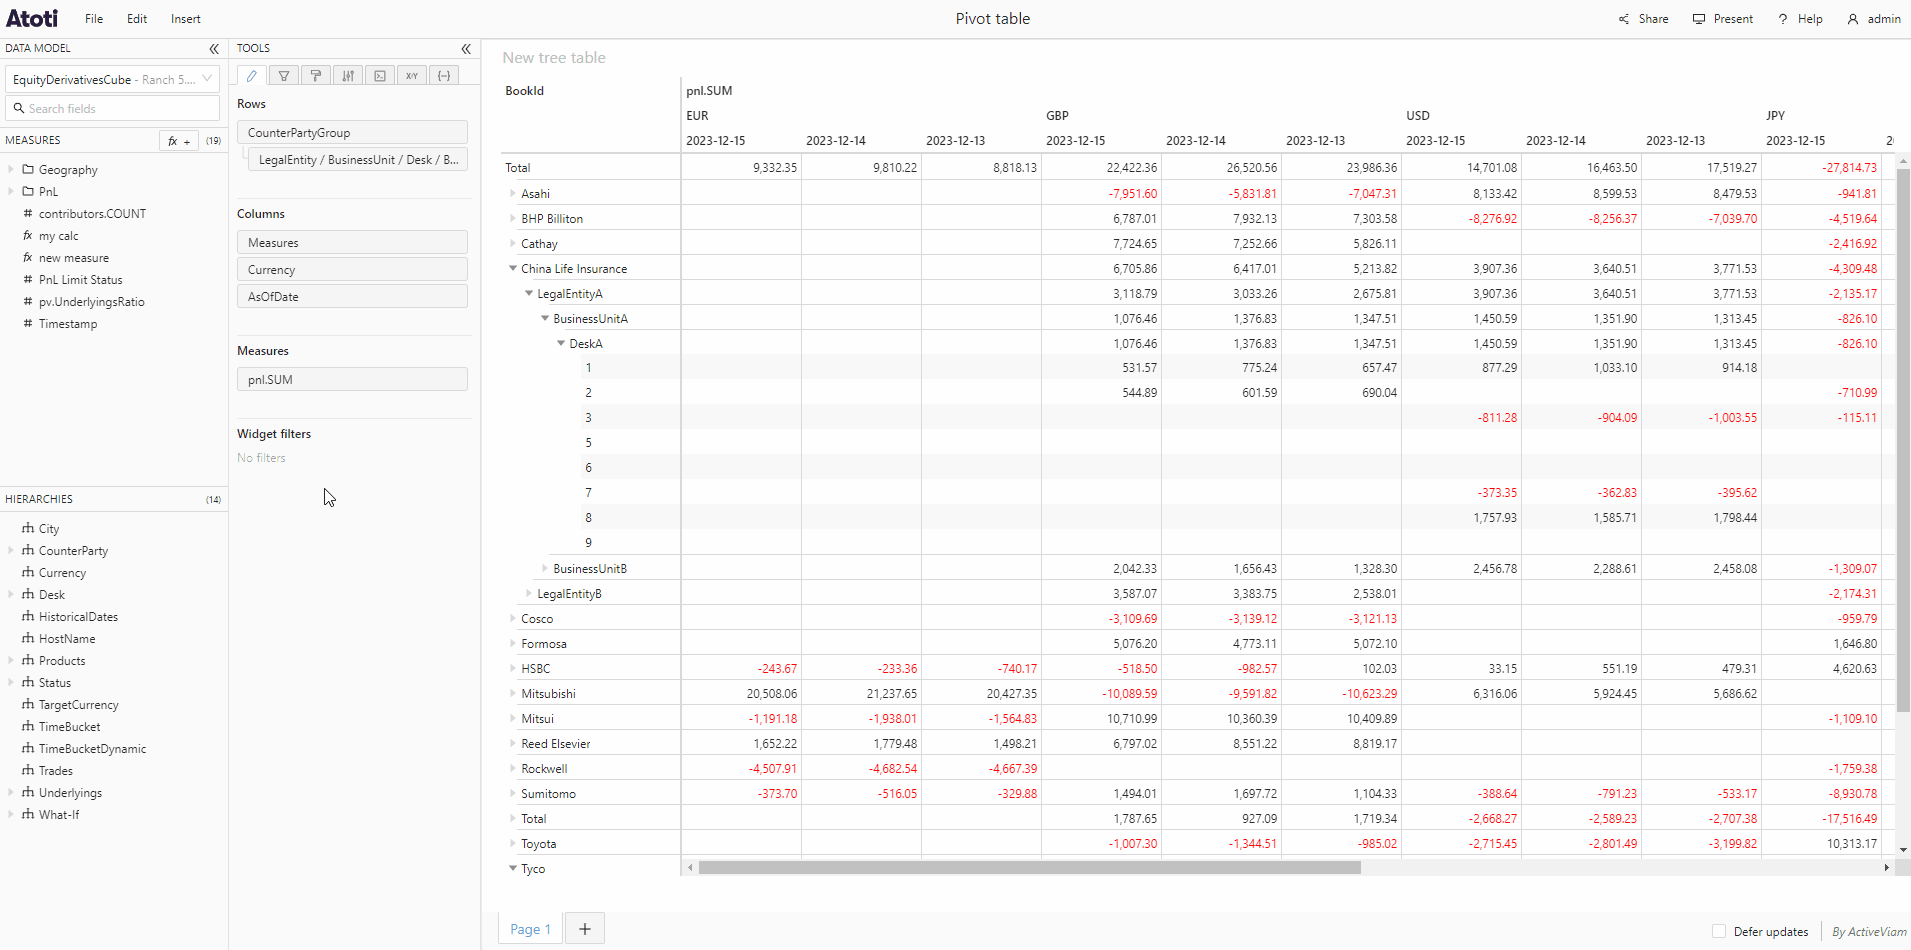Expand the Mitsubishi row
This screenshot has width=1911, height=950.
(x=513, y=693)
